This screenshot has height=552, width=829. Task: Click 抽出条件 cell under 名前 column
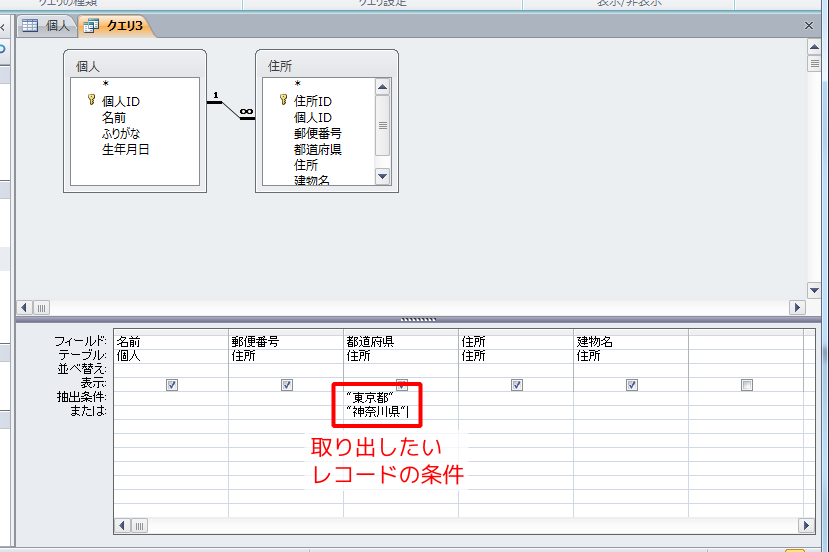pos(171,398)
